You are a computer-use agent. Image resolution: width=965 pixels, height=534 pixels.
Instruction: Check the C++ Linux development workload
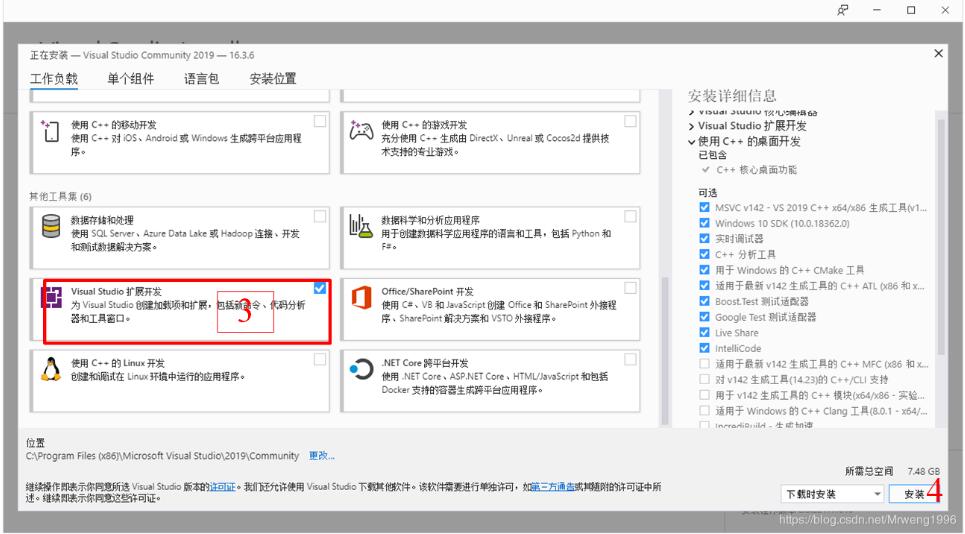[x=320, y=359]
